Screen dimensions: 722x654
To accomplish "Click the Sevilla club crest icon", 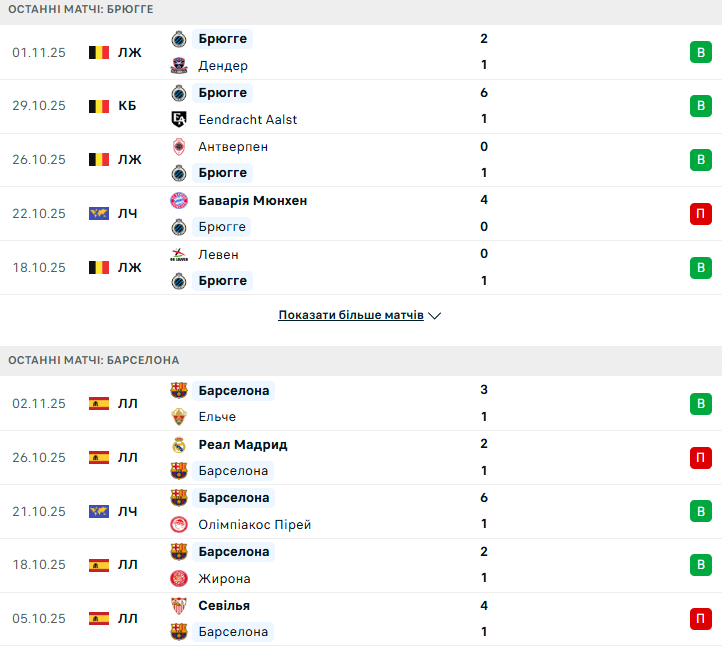I will pos(179,605).
